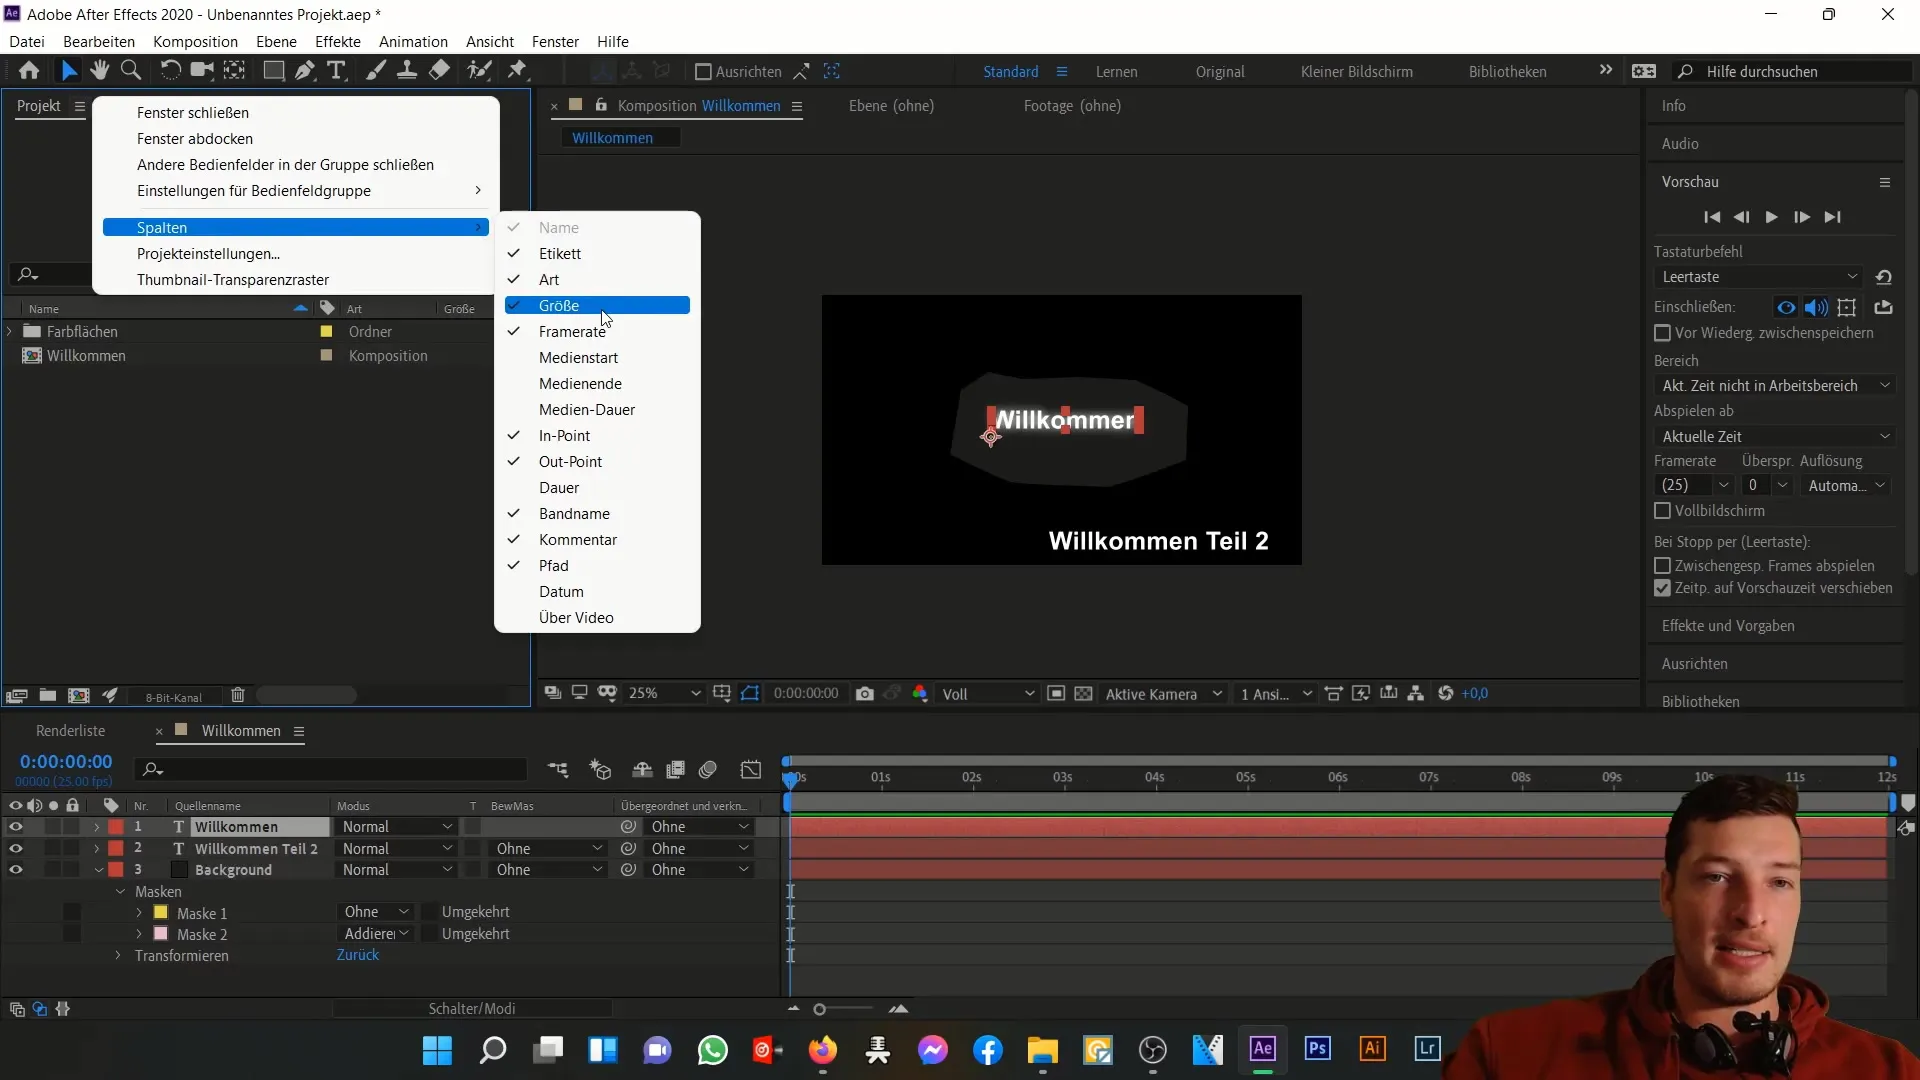Select the Home icon in toolbar
Image resolution: width=1920 pixels, height=1080 pixels.
pyautogui.click(x=29, y=71)
